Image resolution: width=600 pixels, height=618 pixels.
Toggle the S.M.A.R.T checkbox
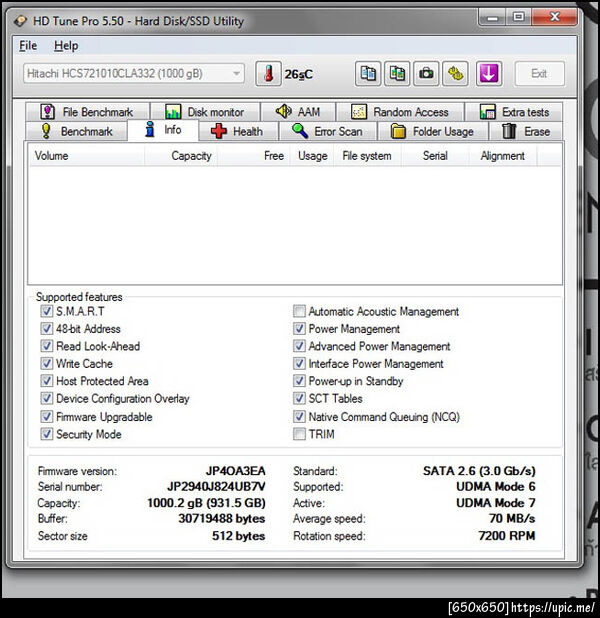click(x=47, y=311)
